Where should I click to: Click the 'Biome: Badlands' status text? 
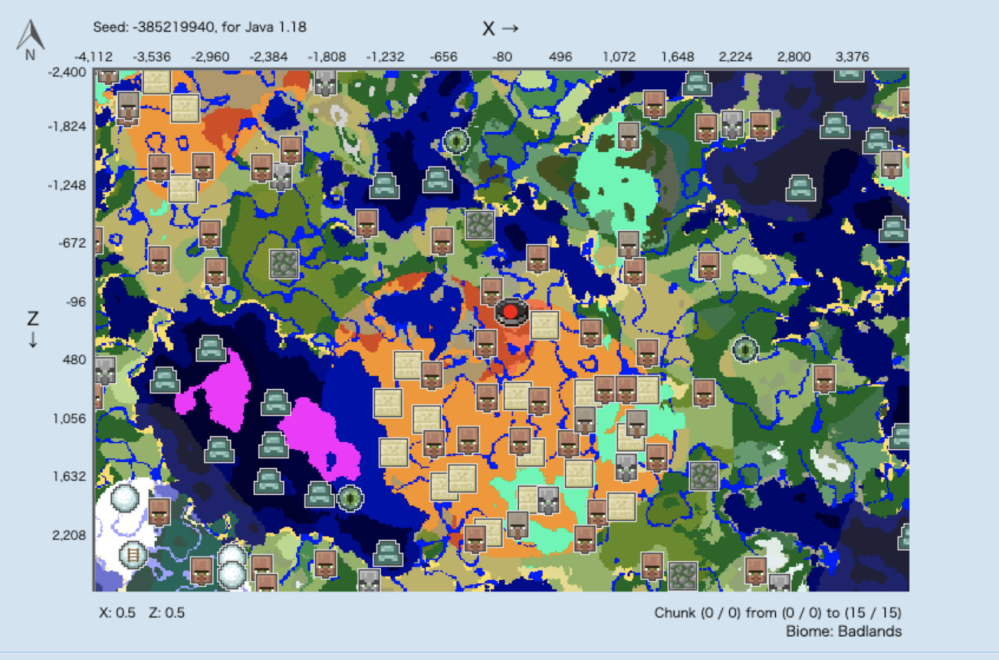pos(844,631)
